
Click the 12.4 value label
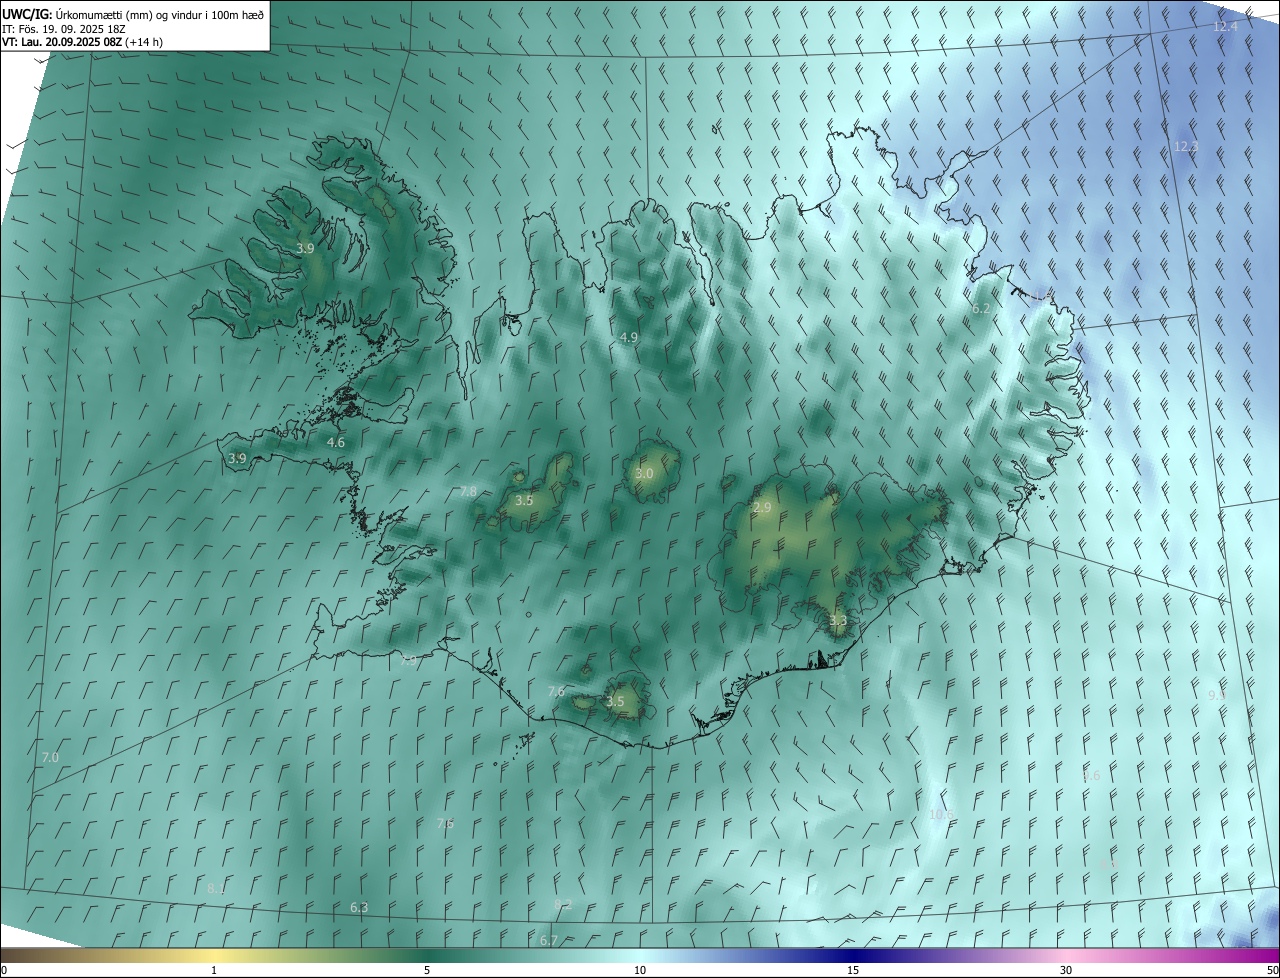click(x=1225, y=26)
